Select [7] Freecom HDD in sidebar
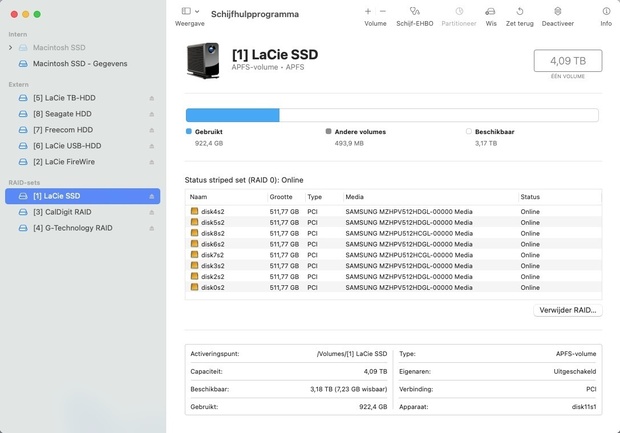Viewport: 620px width, 433px height. (83, 130)
